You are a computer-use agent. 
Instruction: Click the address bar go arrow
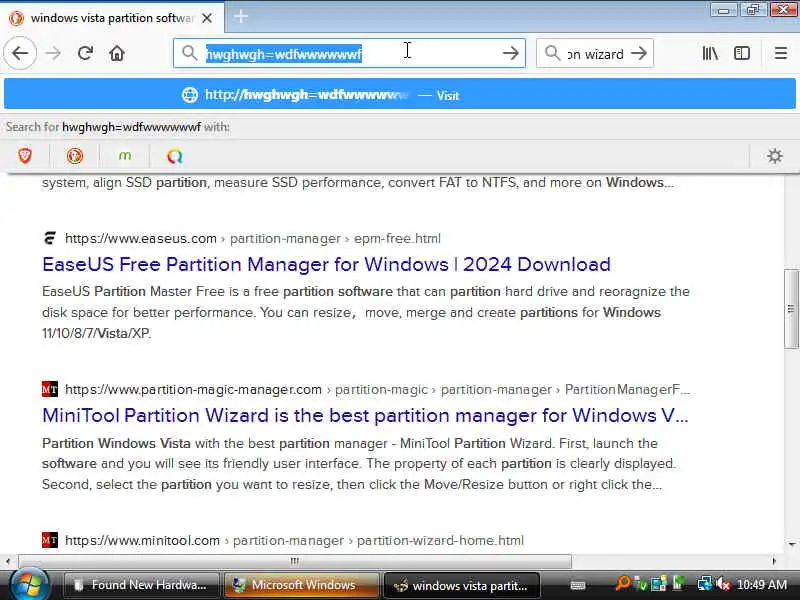pos(510,53)
